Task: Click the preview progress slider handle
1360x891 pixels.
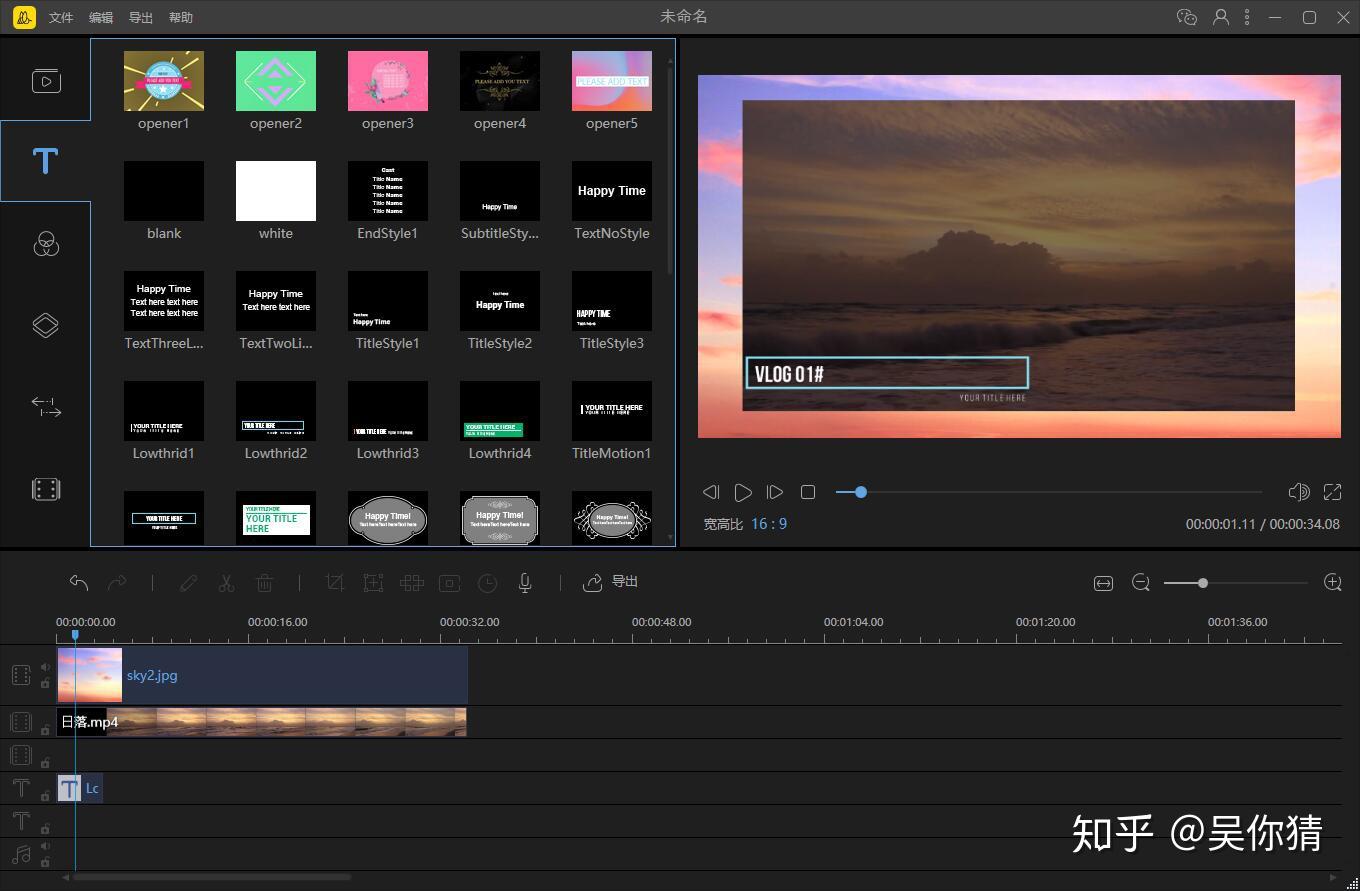Action: coord(860,492)
